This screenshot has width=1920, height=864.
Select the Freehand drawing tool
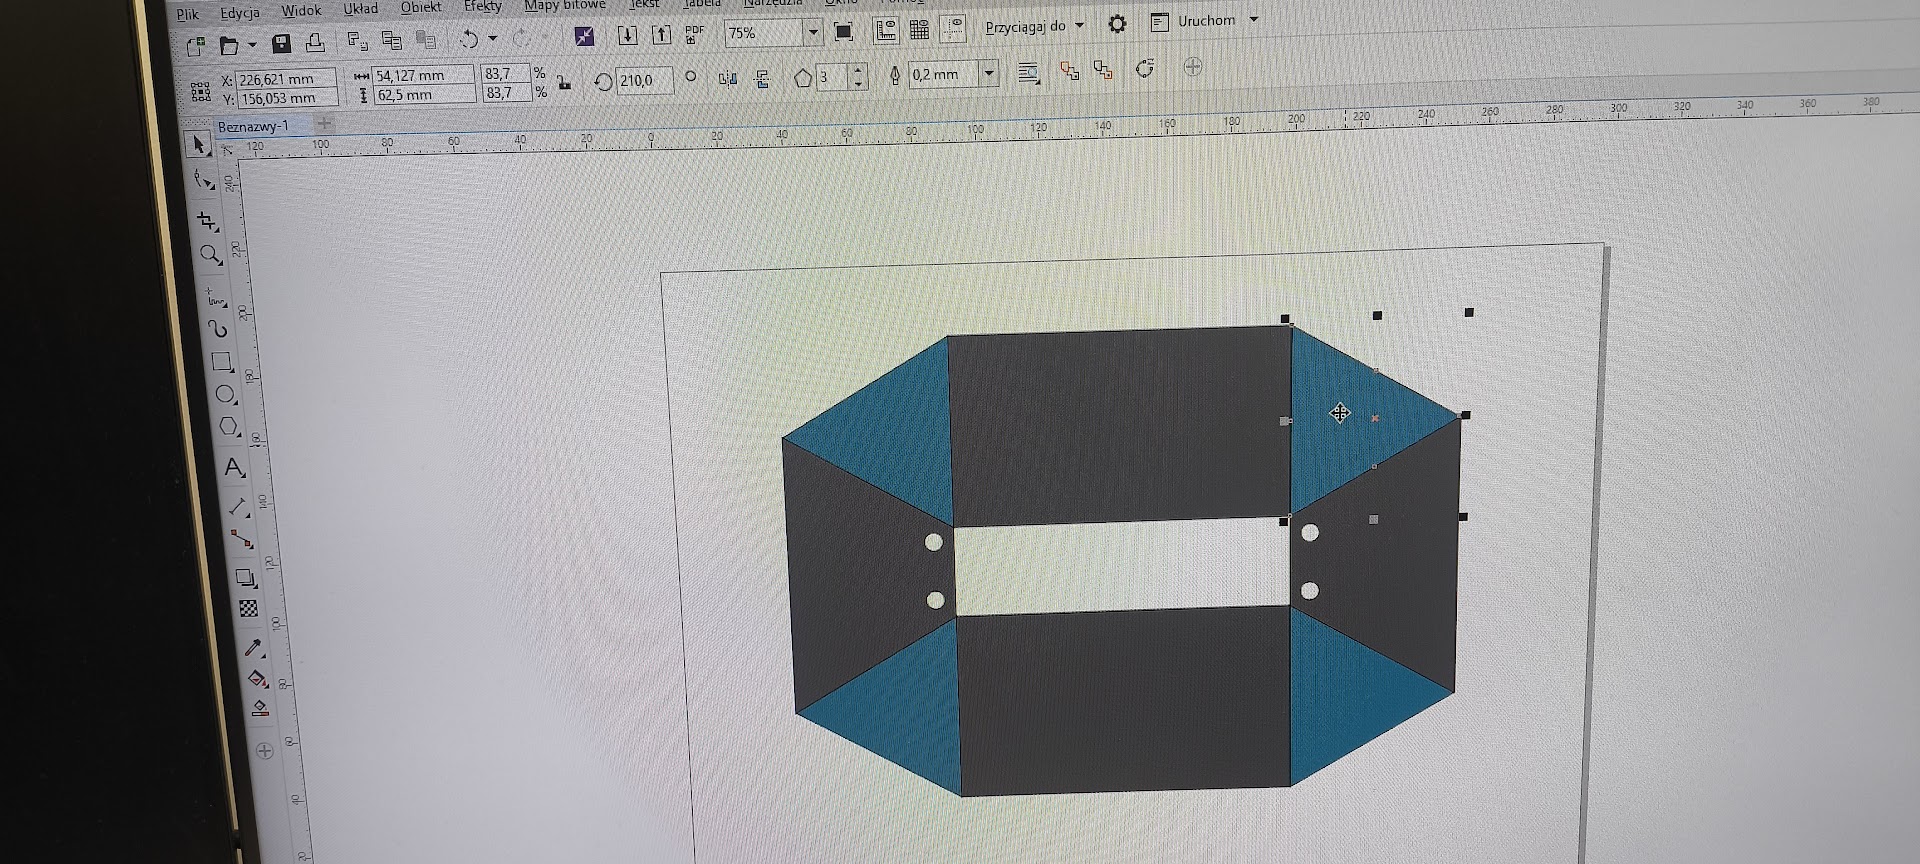coord(215,297)
